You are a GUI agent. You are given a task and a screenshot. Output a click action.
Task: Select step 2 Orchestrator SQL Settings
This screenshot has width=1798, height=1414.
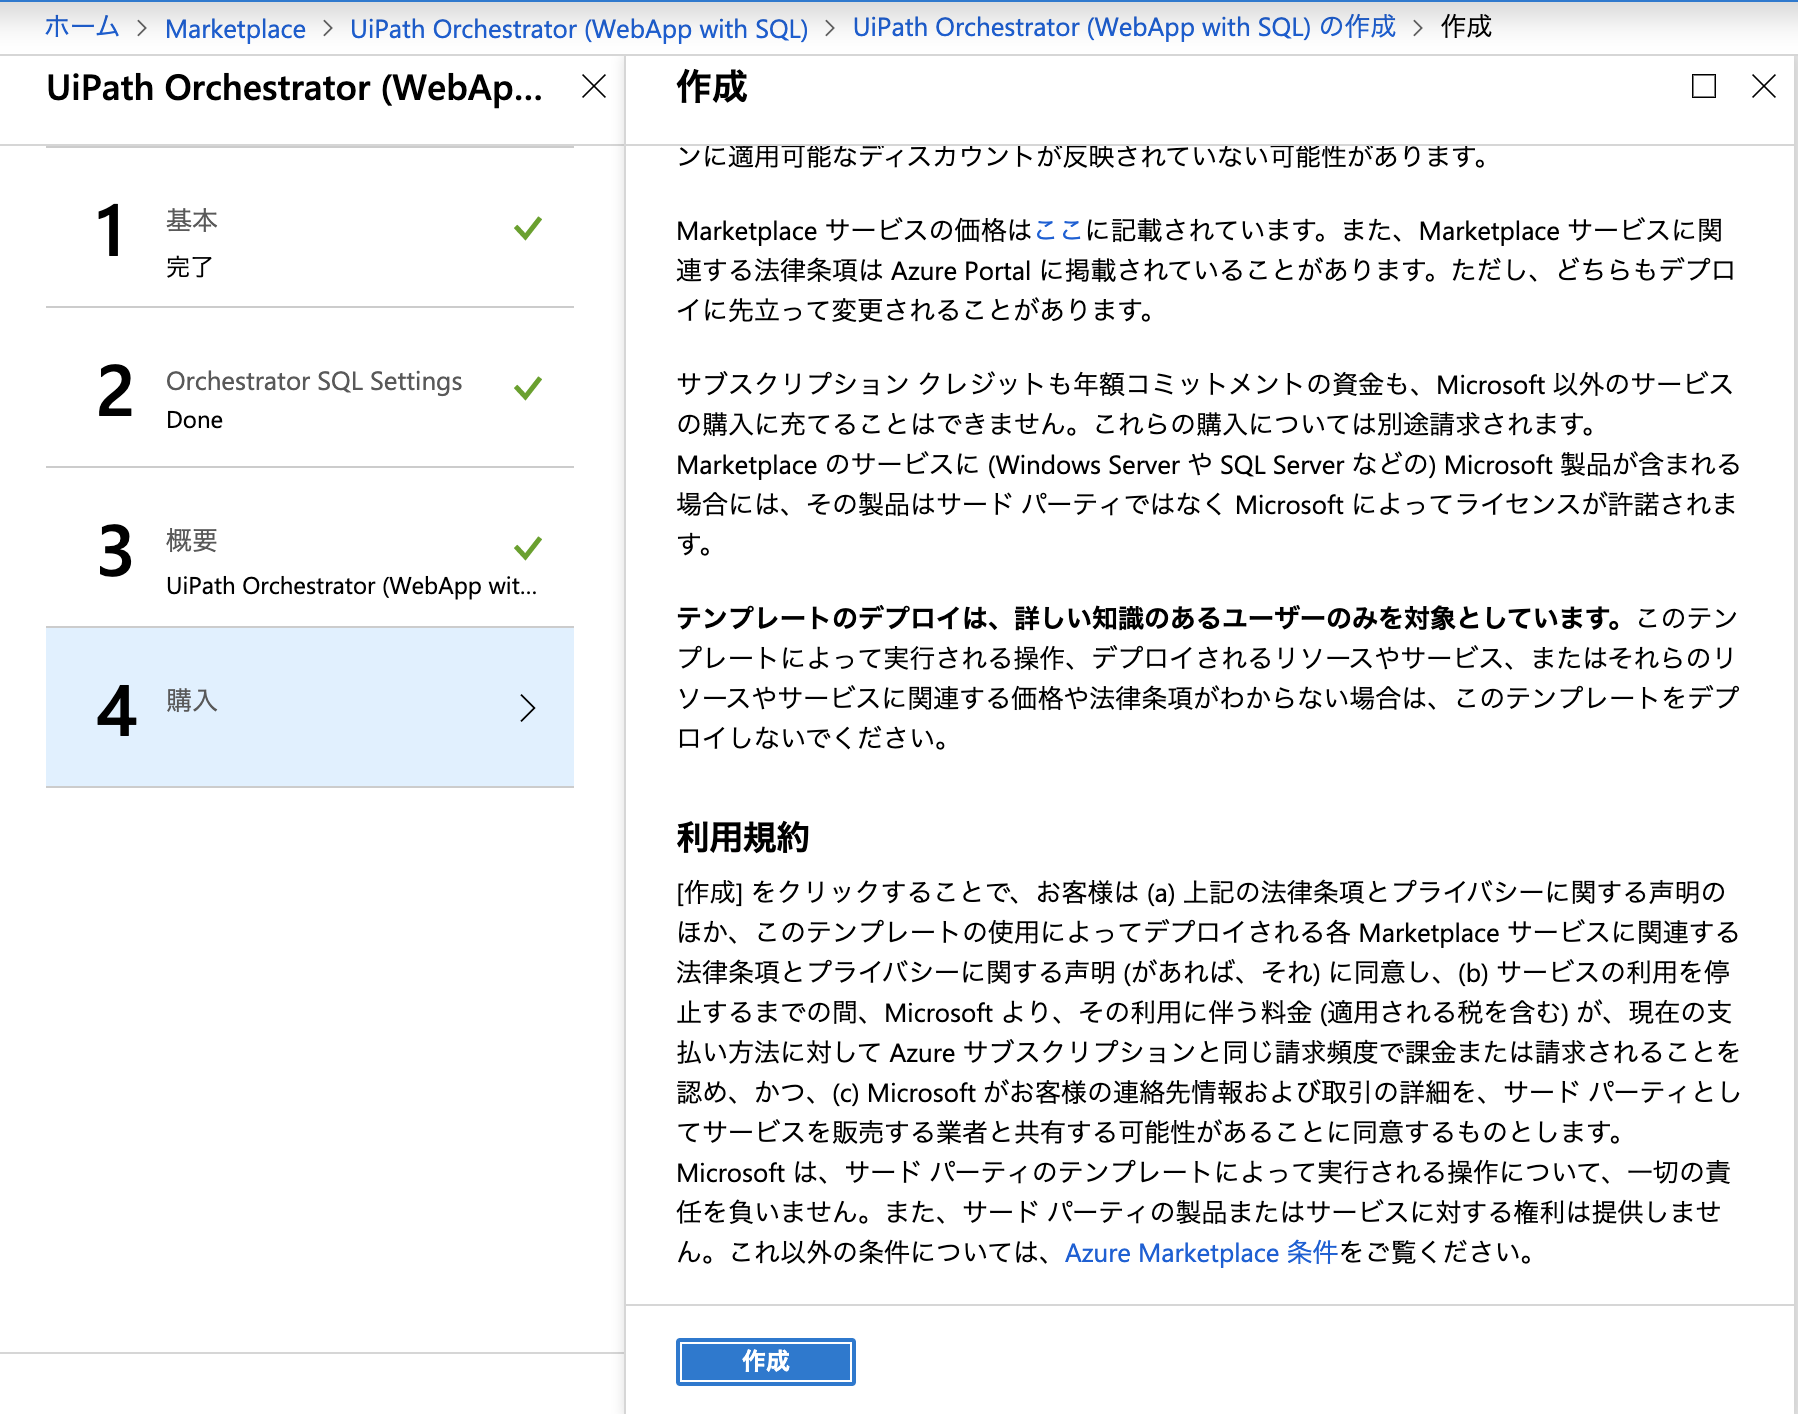tap(310, 389)
